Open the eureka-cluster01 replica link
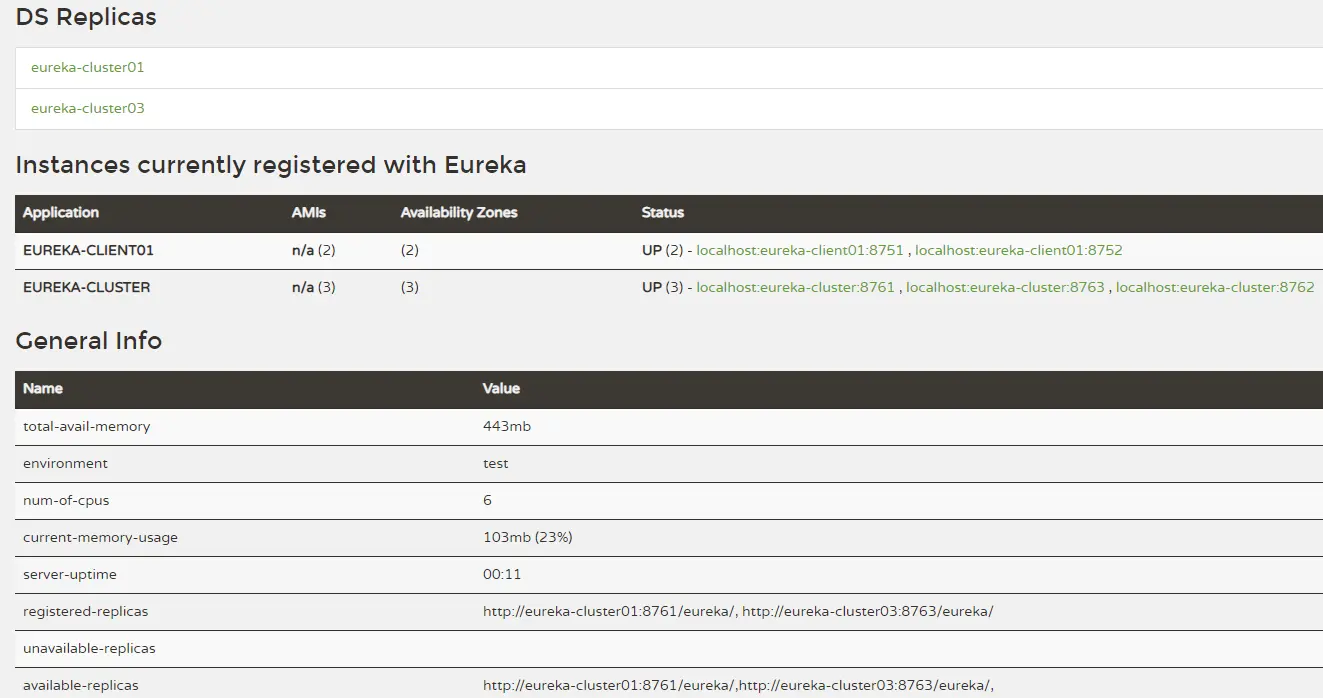 pos(88,67)
